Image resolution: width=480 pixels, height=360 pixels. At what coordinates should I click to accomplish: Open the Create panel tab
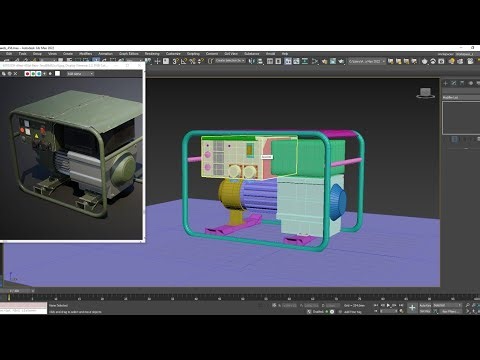pyautogui.click(x=446, y=83)
